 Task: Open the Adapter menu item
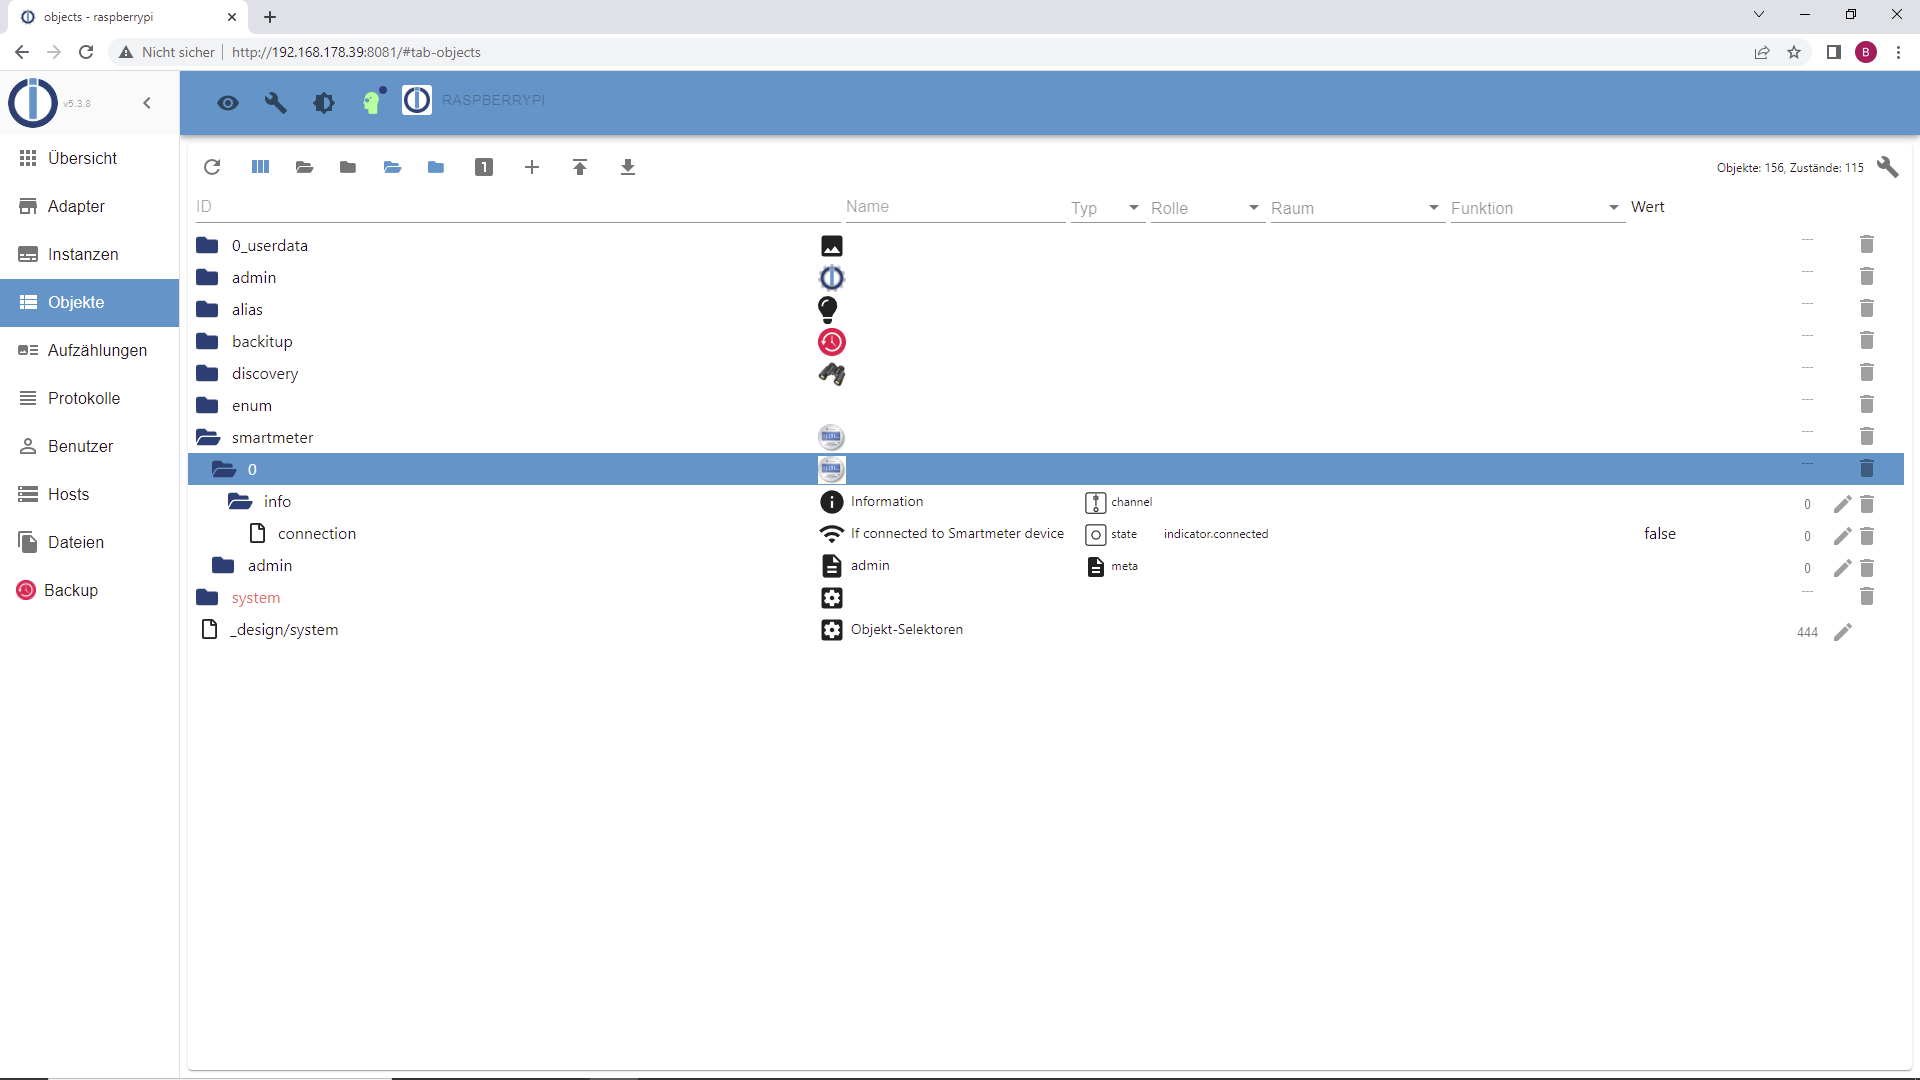tap(76, 206)
